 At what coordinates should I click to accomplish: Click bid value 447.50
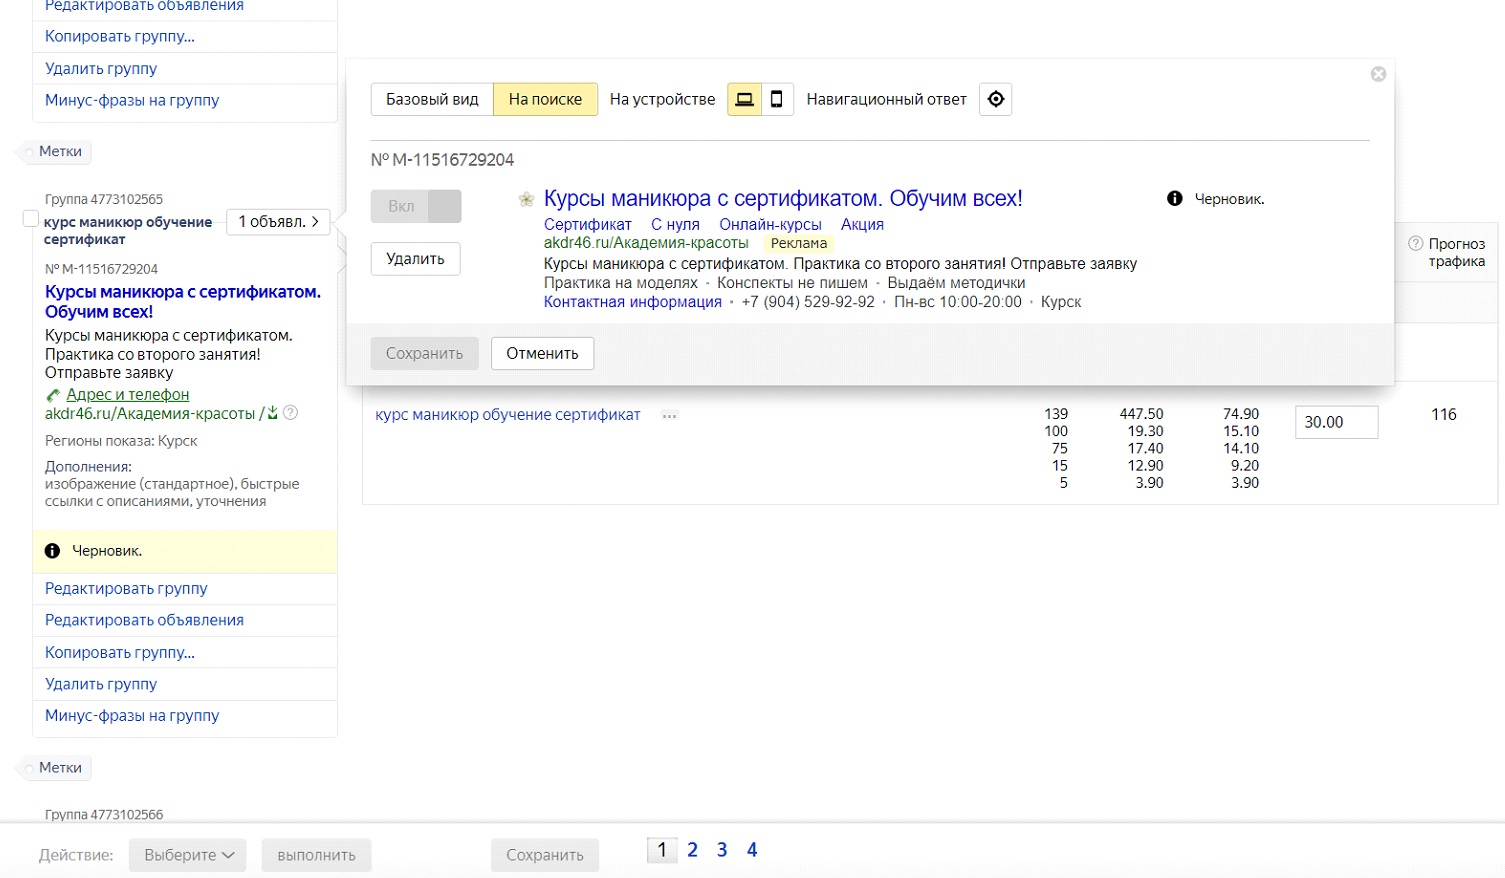[x=1141, y=414]
